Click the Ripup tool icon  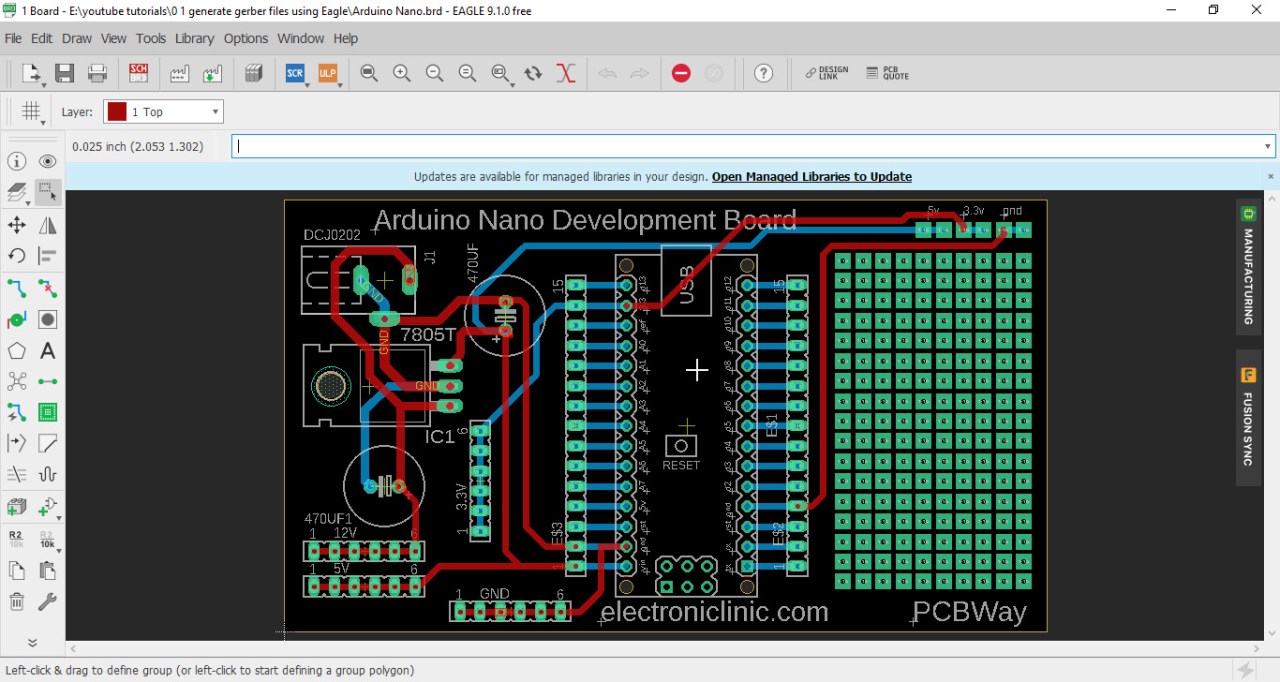tap(47, 288)
